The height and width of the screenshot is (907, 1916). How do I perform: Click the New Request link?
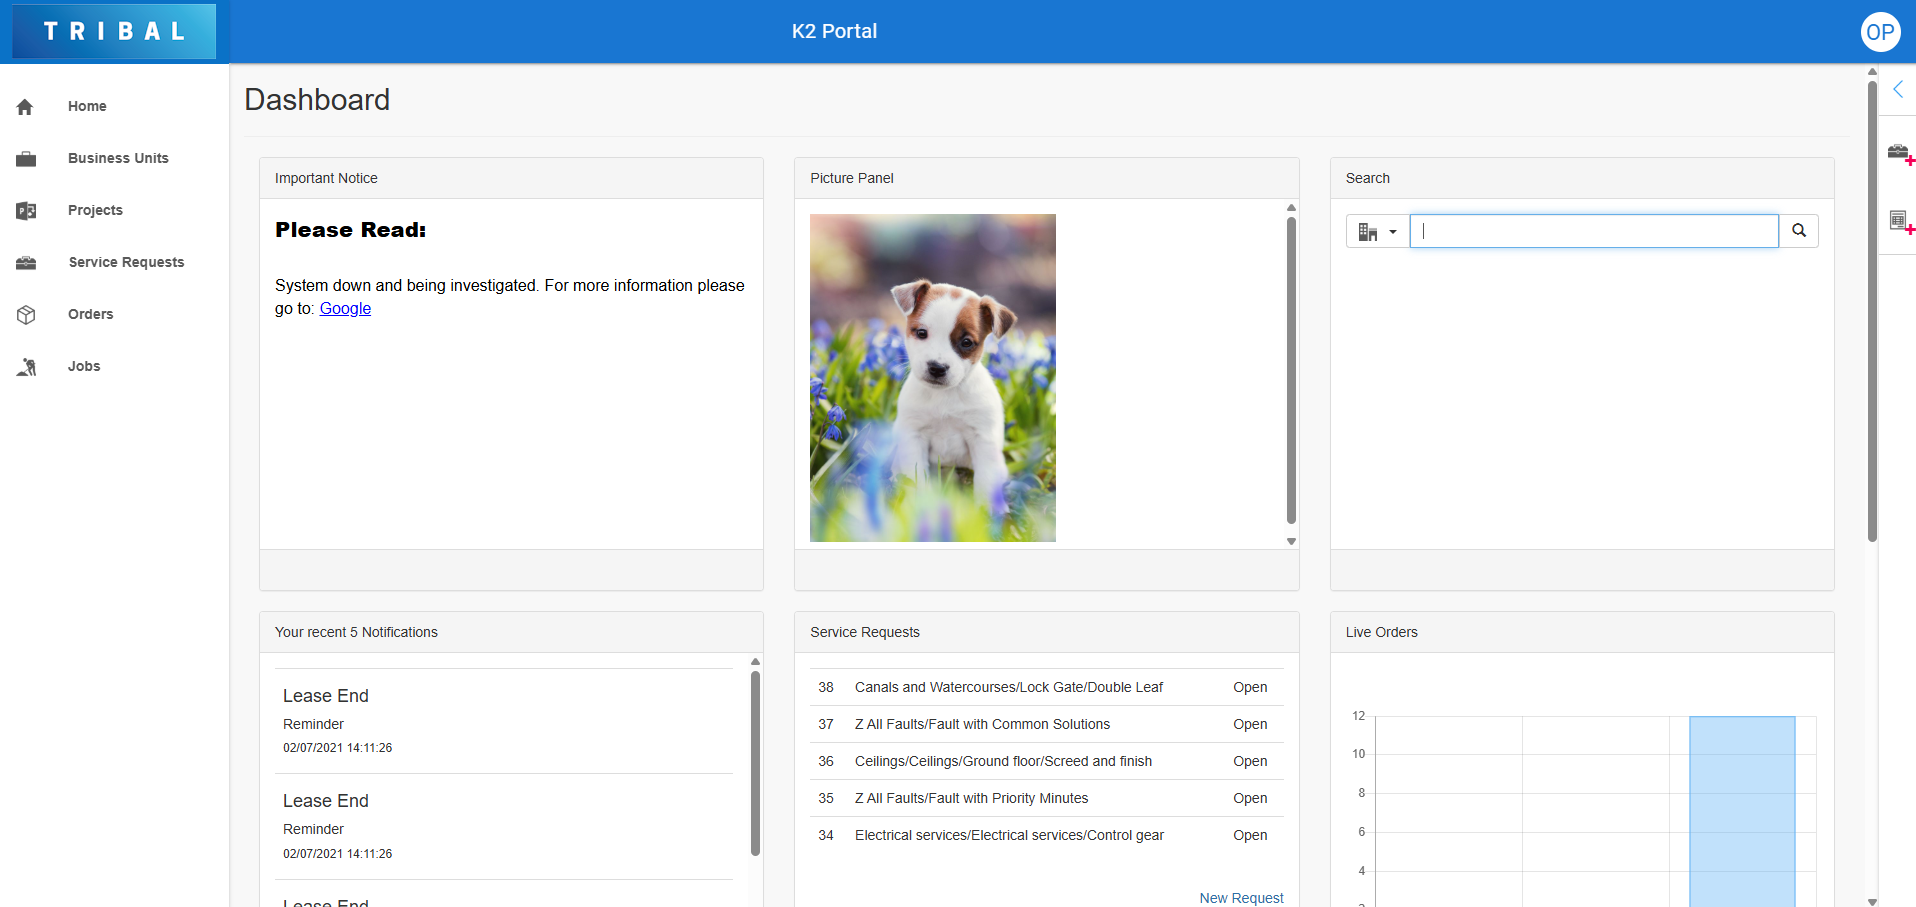pos(1241,898)
